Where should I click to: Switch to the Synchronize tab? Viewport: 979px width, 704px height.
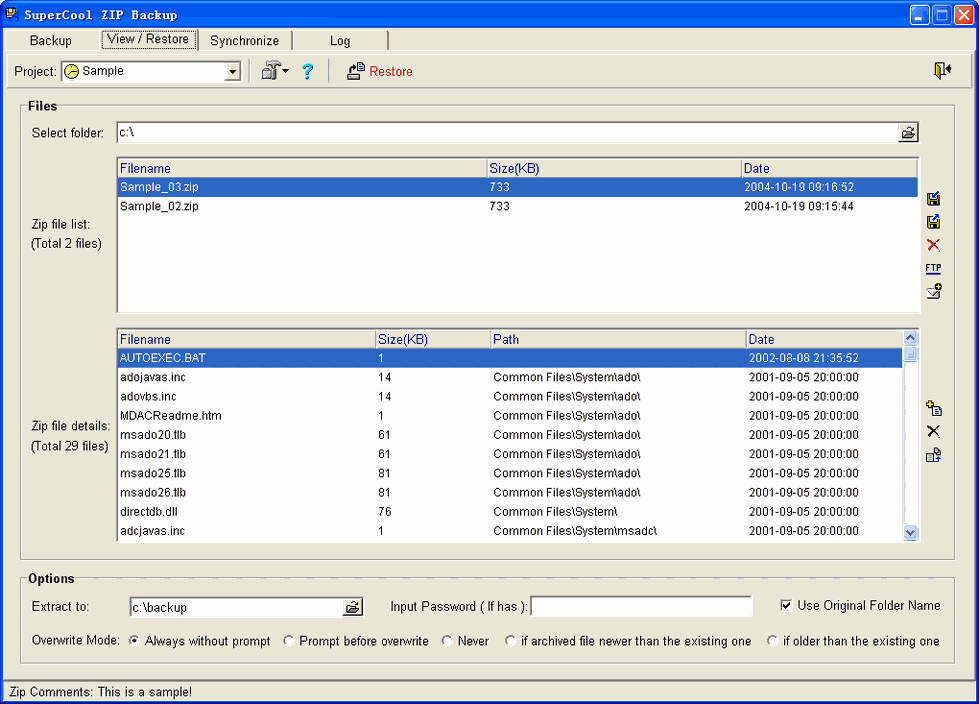tap(245, 41)
